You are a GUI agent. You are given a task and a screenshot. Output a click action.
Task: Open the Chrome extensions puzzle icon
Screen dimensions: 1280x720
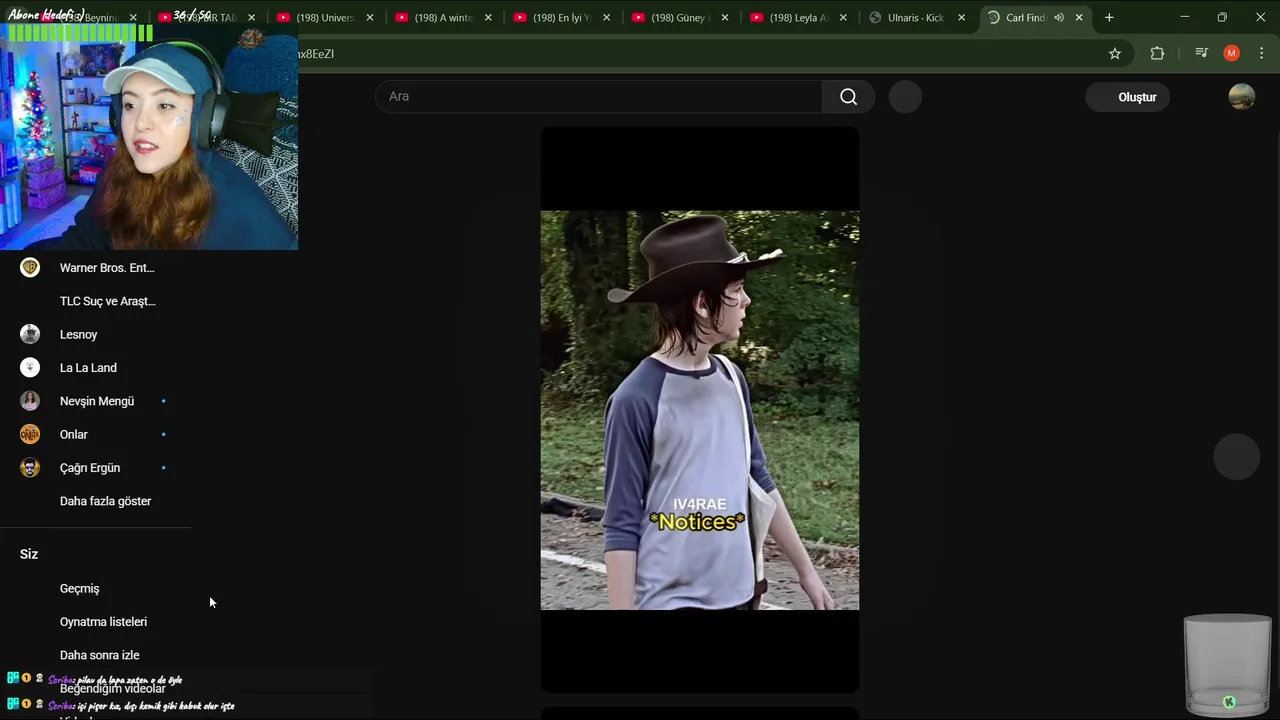click(x=1157, y=54)
